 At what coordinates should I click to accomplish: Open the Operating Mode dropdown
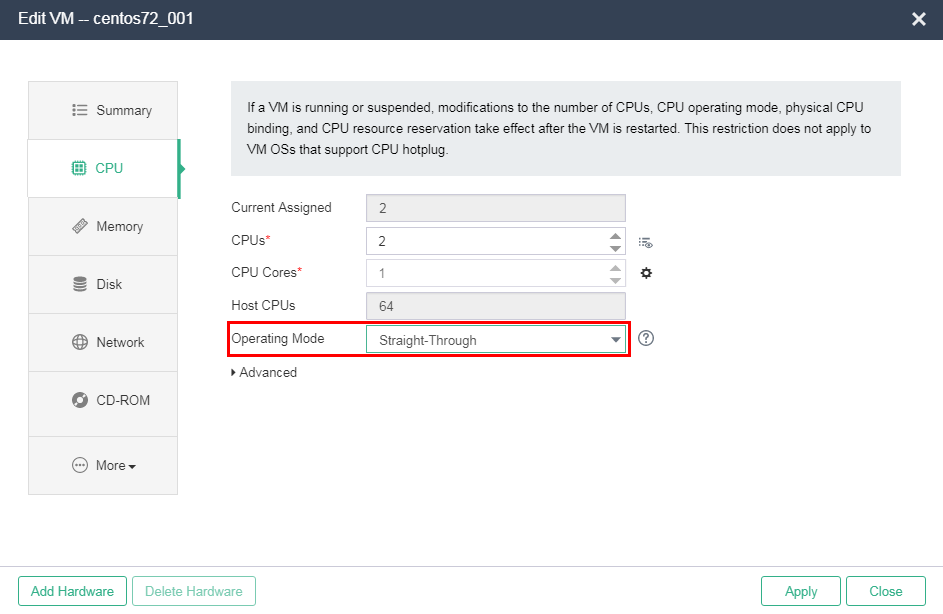click(x=496, y=340)
